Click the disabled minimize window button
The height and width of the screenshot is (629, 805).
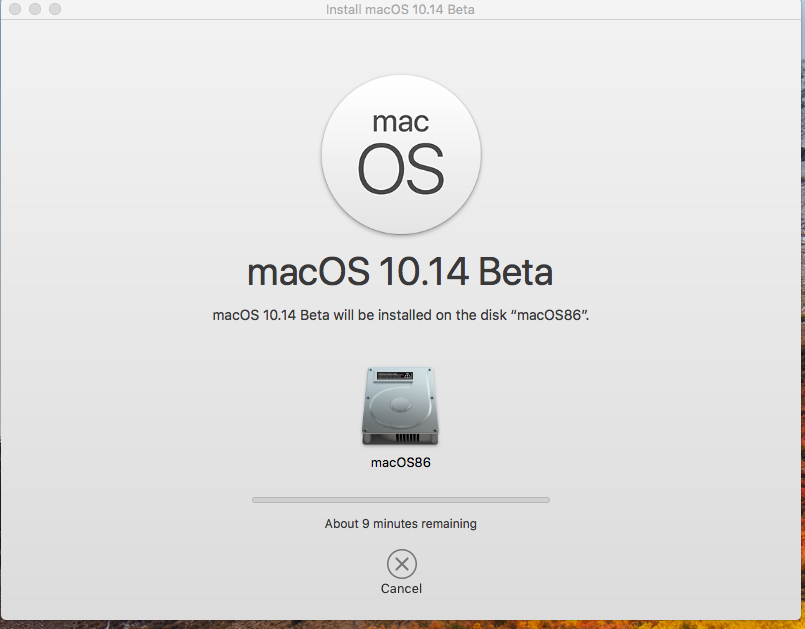[x=35, y=9]
